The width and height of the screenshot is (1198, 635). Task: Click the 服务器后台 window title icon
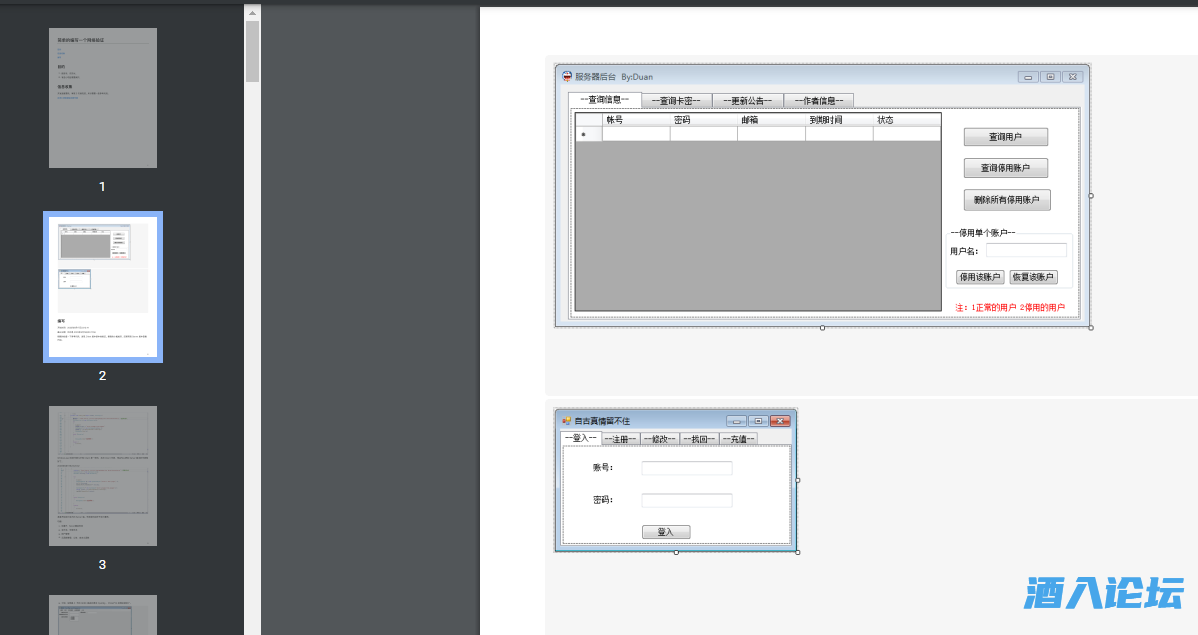pos(567,77)
